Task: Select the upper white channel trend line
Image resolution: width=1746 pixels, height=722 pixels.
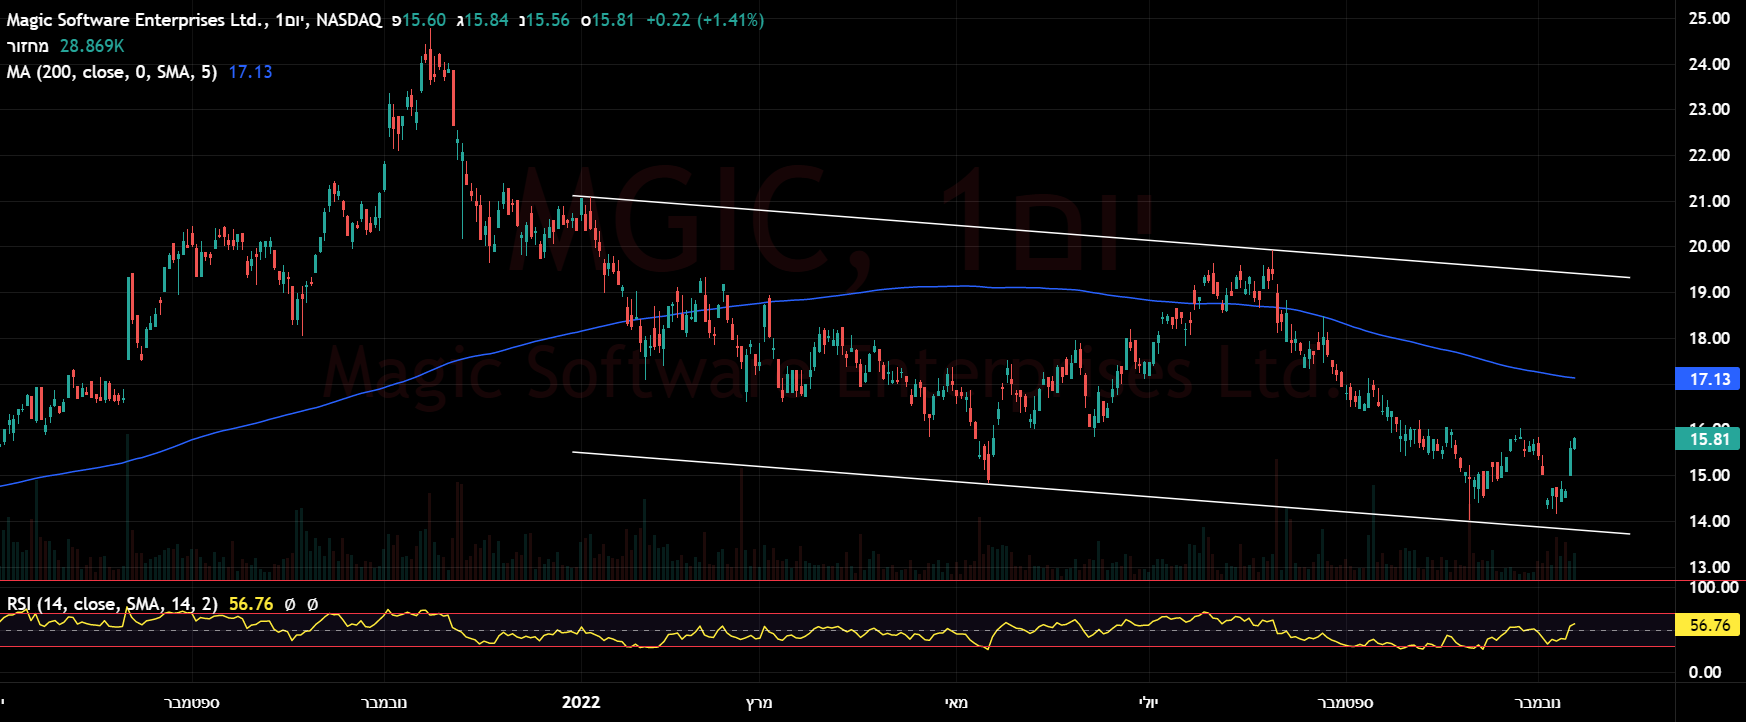Action: click(1100, 237)
